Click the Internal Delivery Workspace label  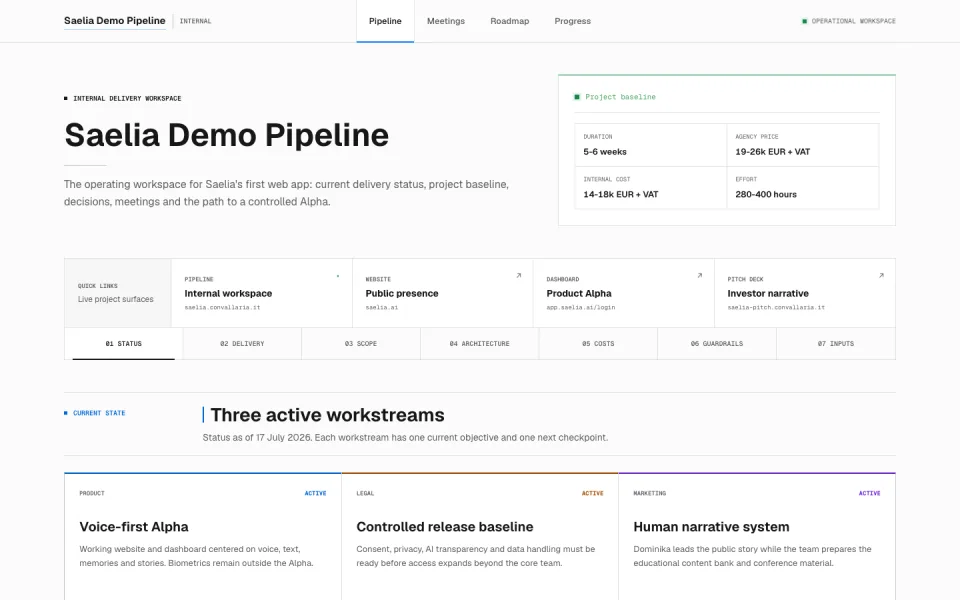coord(127,98)
